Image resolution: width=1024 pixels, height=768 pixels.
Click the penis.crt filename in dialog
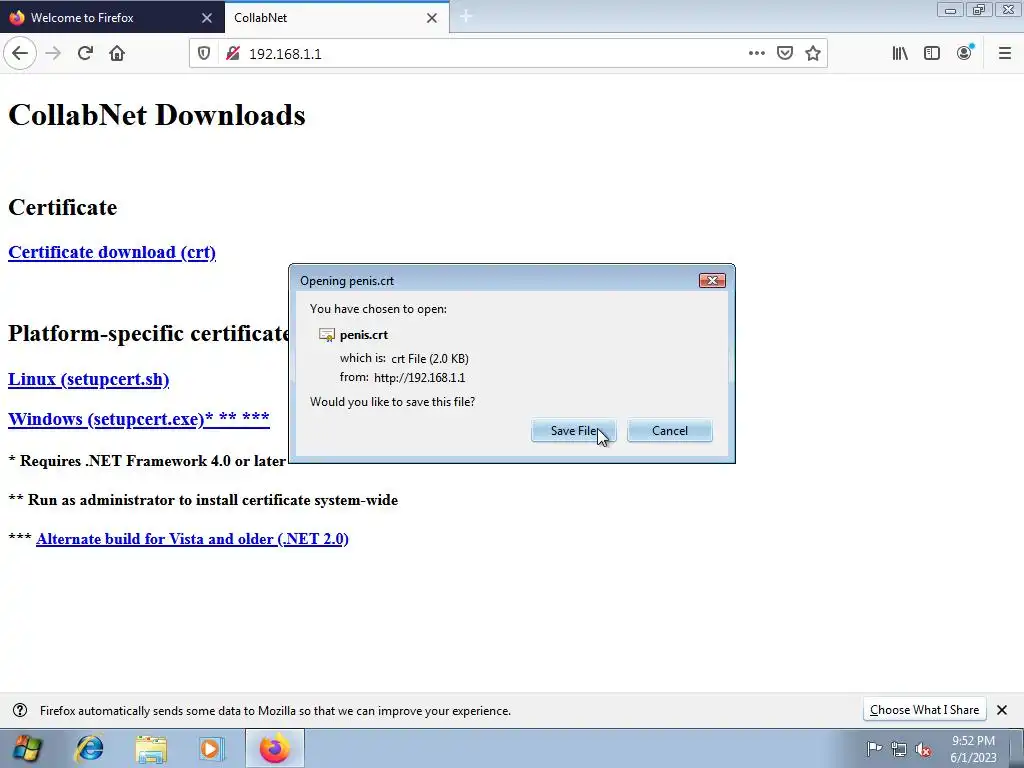pyautogui.click(x=364, y=335)
